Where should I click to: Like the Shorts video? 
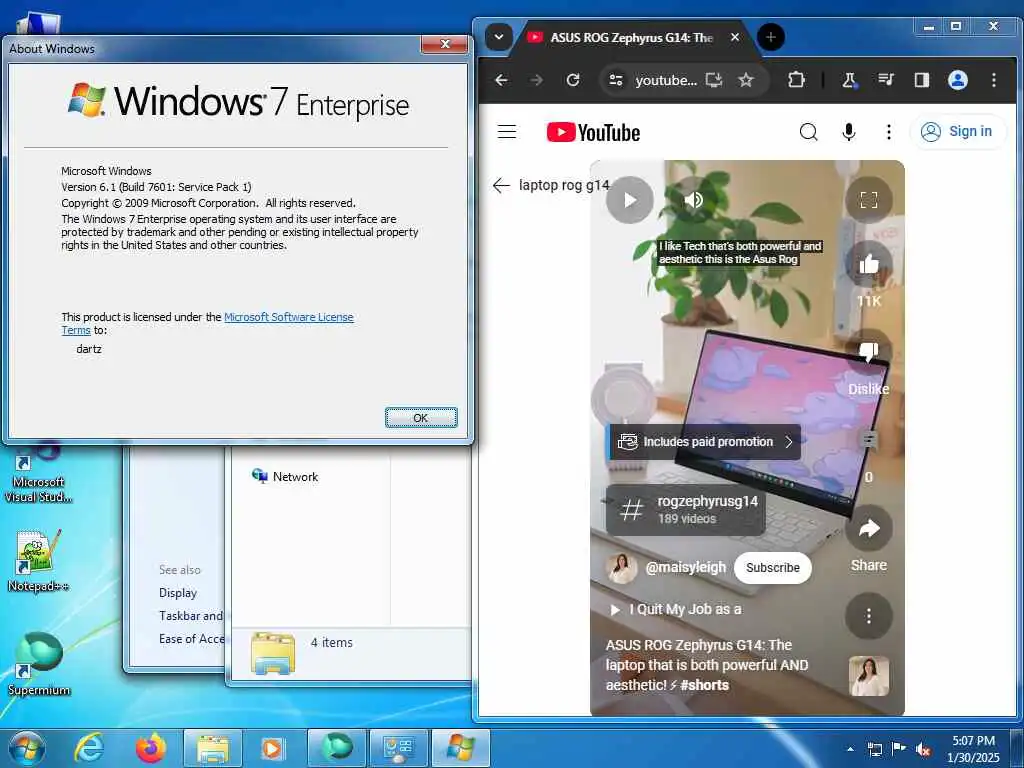869,264
